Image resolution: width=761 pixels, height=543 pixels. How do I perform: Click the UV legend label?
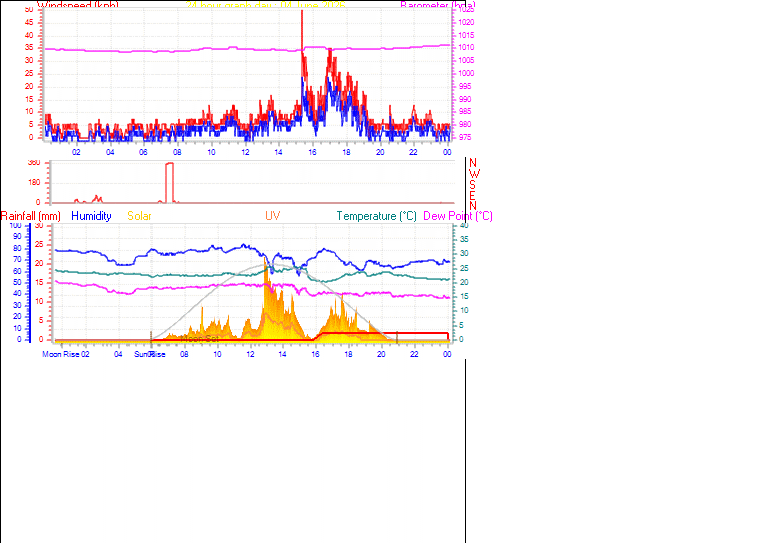click(272, 216)
